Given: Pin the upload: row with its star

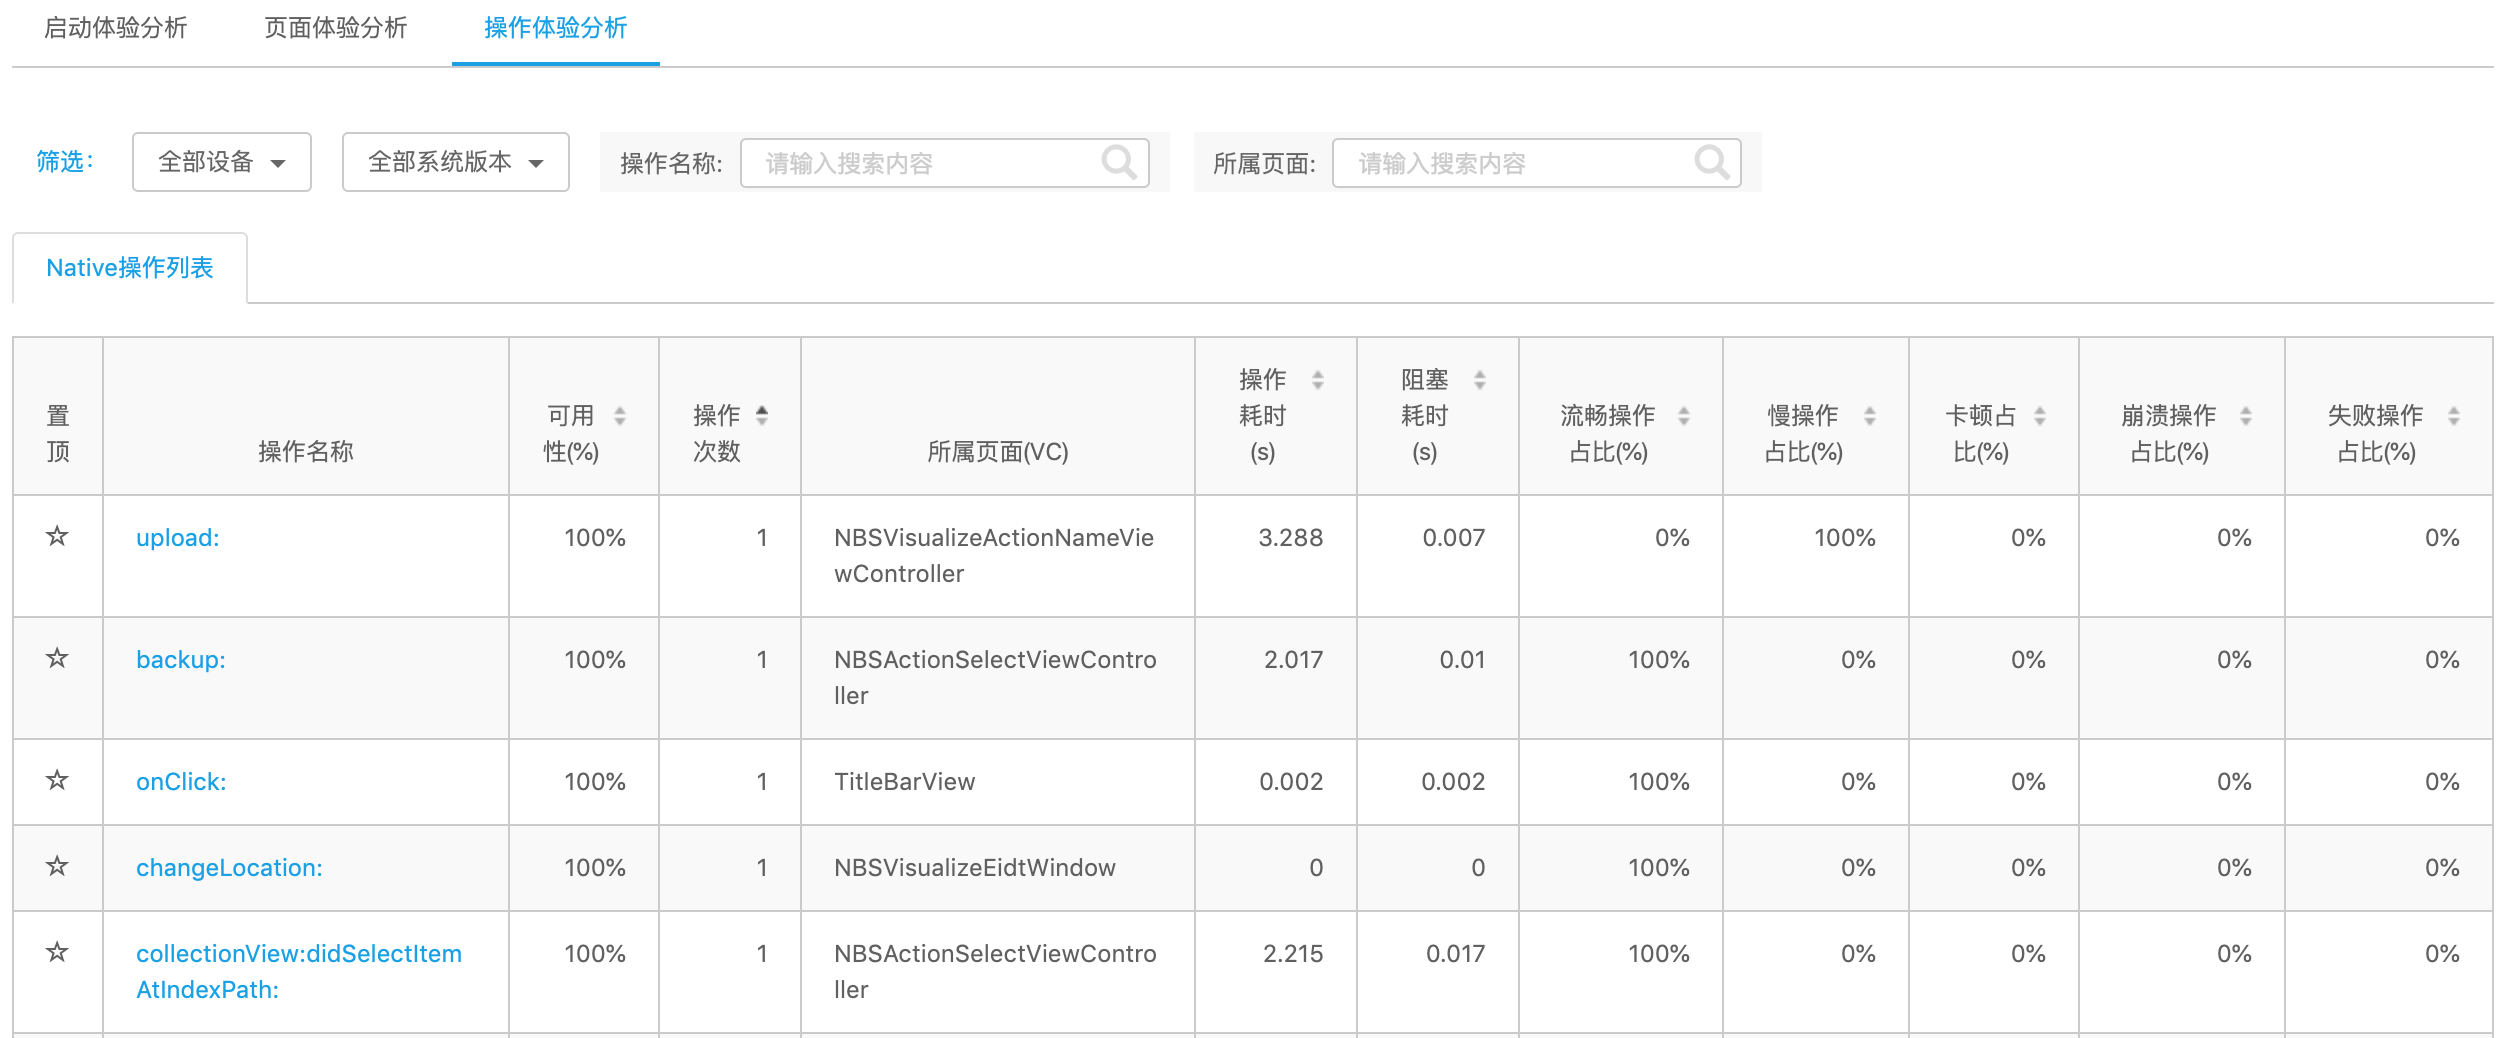Looking at the screenshot, I should click(x=57, y=536).
